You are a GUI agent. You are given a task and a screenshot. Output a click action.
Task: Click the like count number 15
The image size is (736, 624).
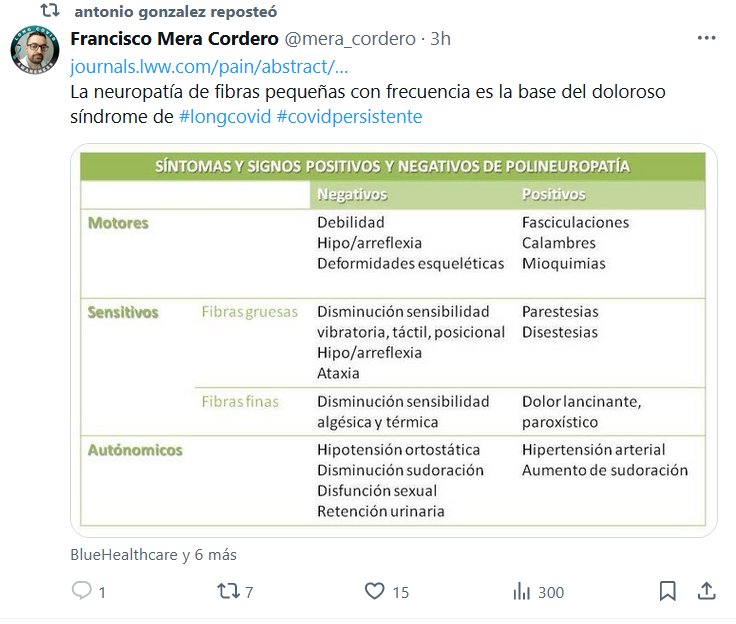point(400,592)
